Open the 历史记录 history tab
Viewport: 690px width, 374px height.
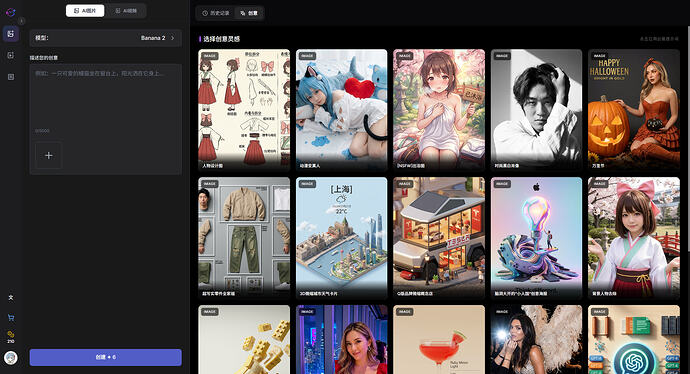216,13
